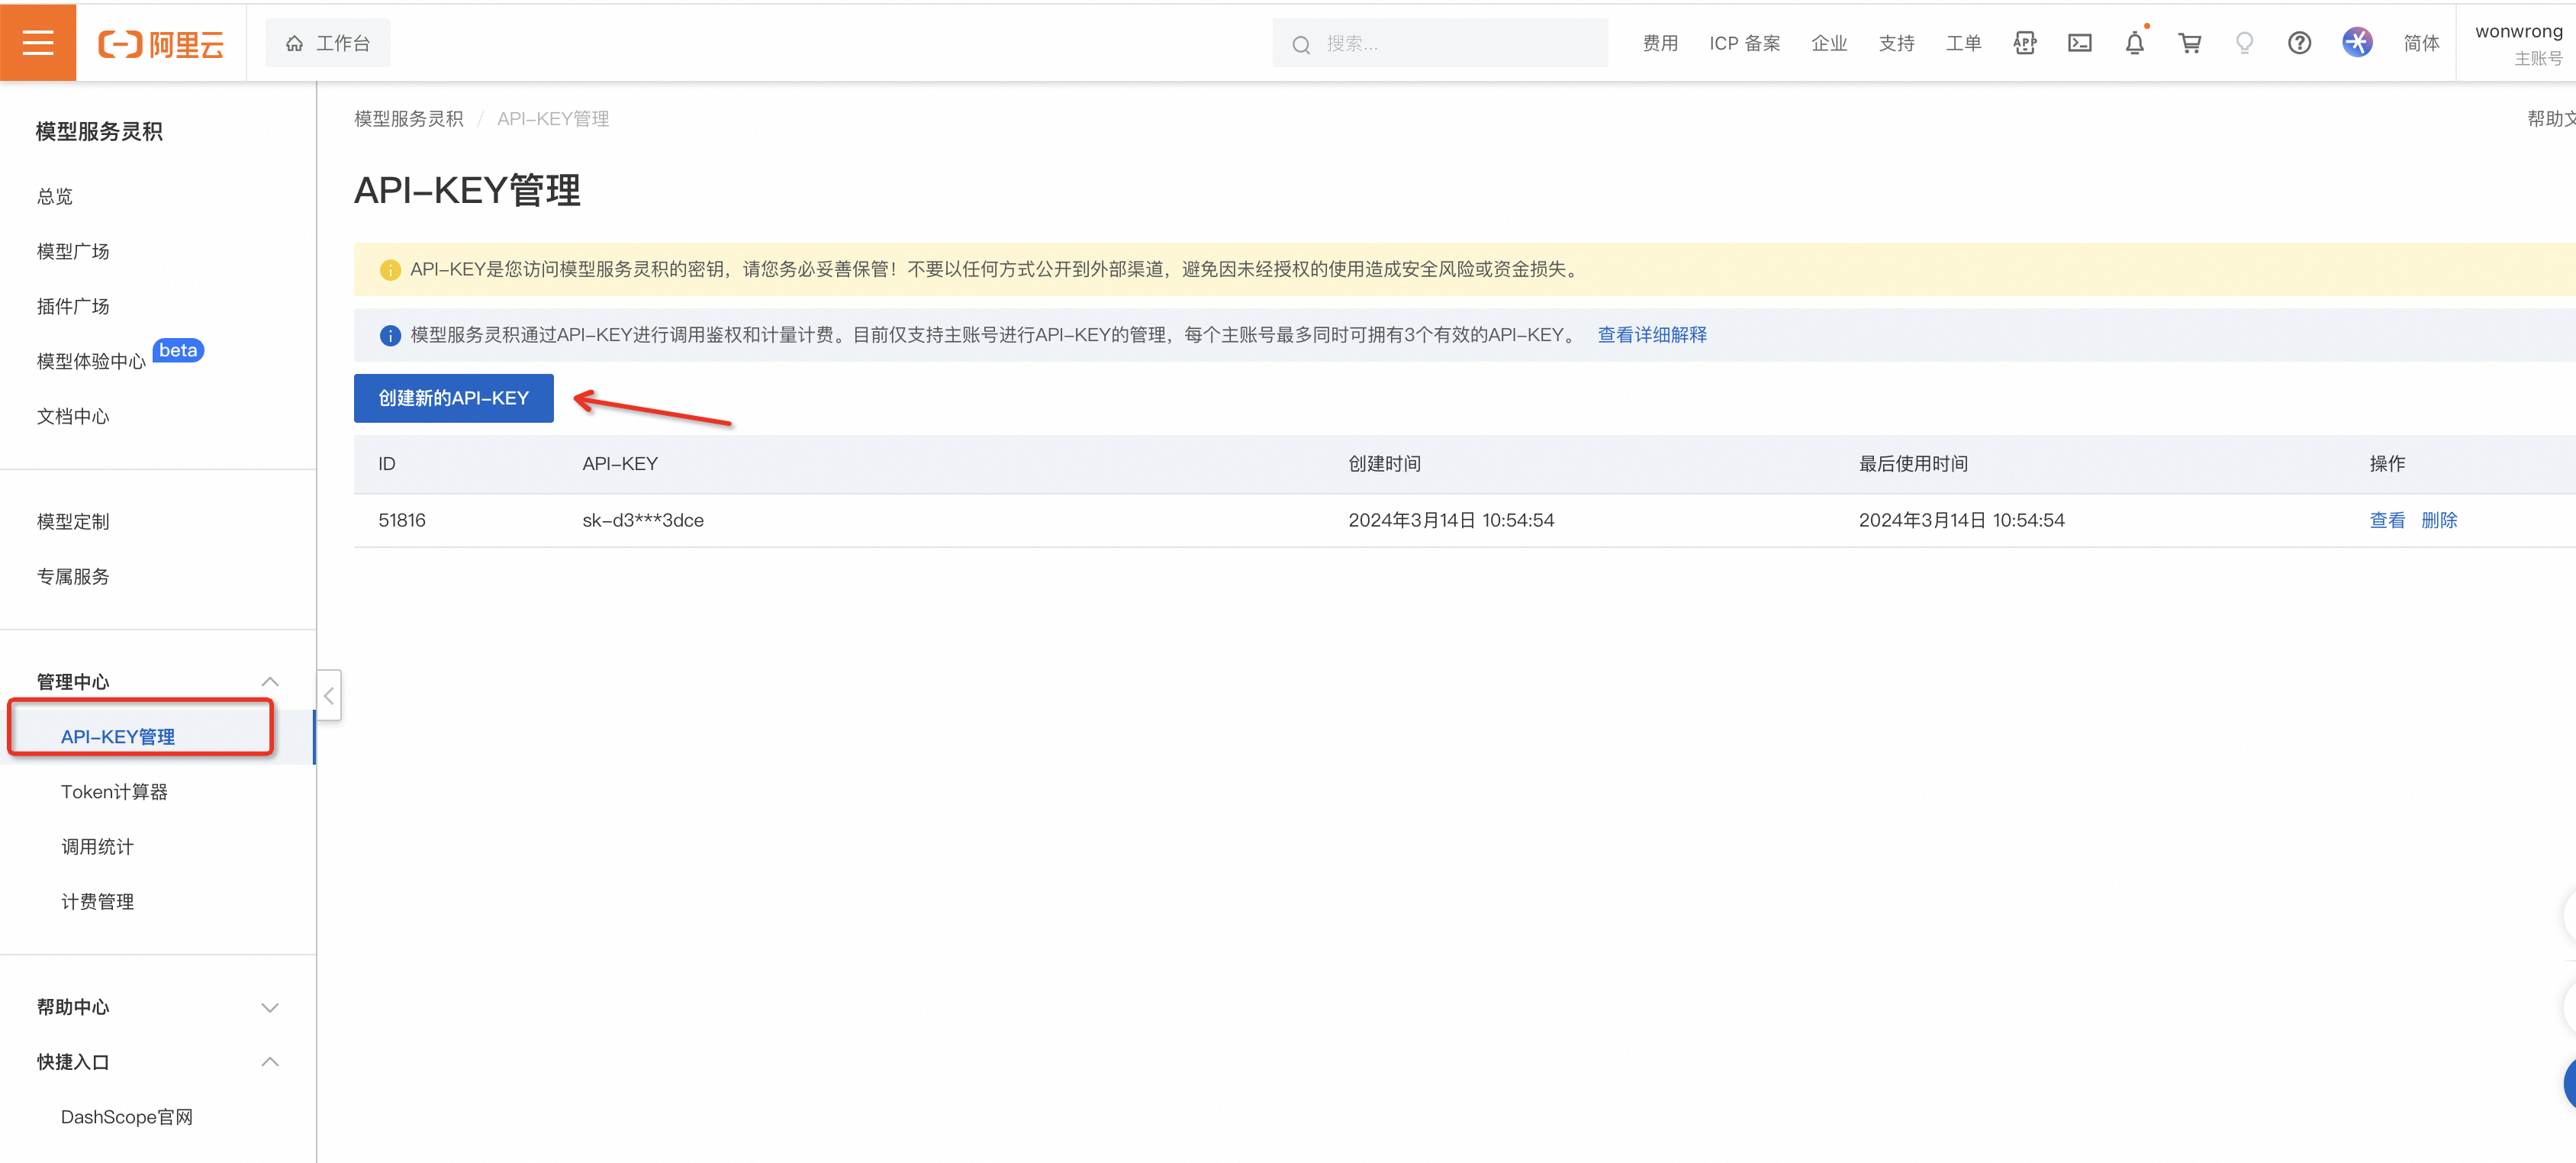The width and height of the screenshot is (2576, 1163).
Task: Open the mobile APP download icon
Action: 2024,43
